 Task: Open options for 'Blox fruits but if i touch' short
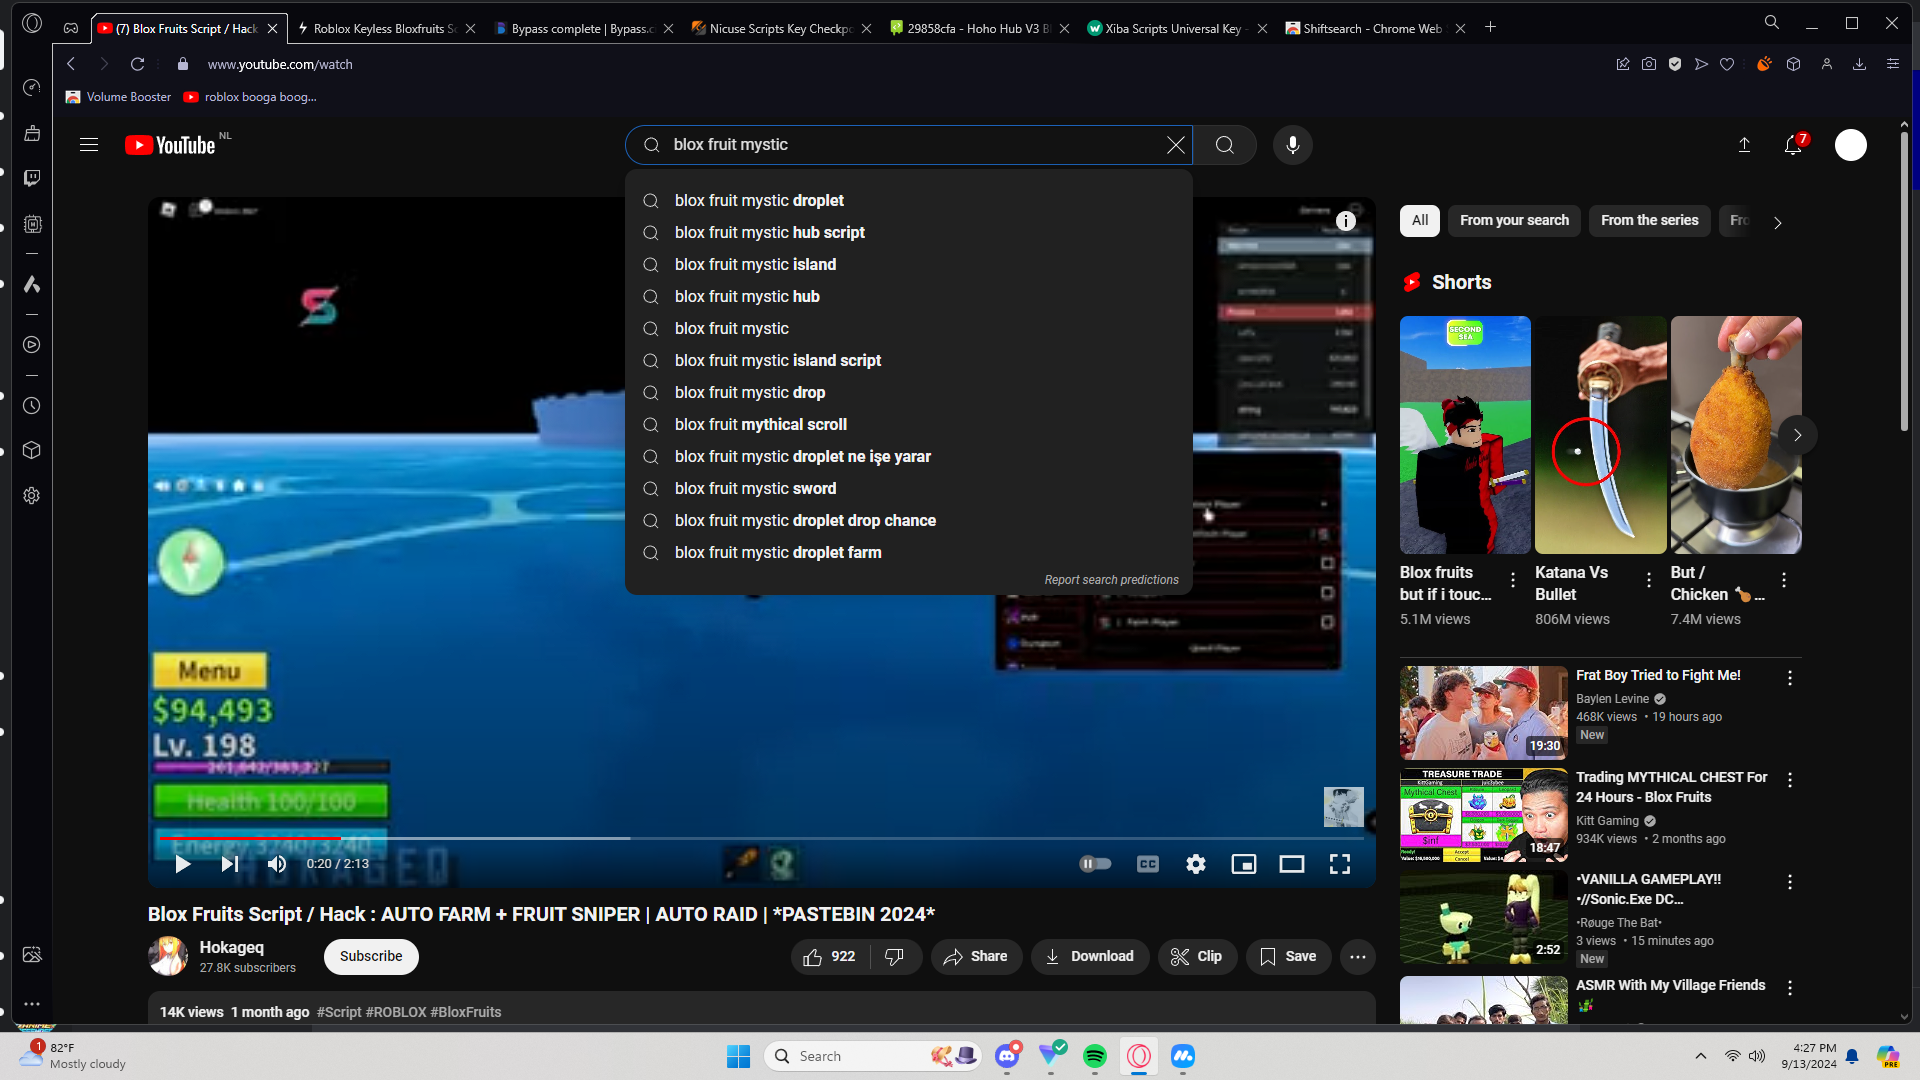coord(1513,580)
